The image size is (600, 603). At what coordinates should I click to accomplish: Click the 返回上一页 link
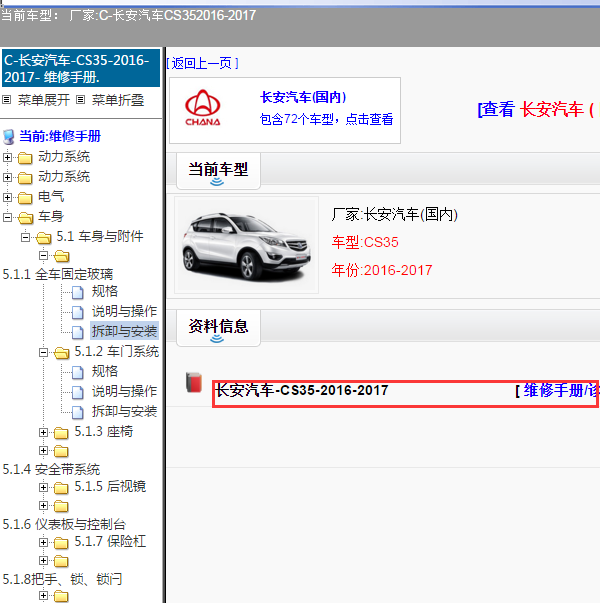pyautogui.click(x=203, y=63)
